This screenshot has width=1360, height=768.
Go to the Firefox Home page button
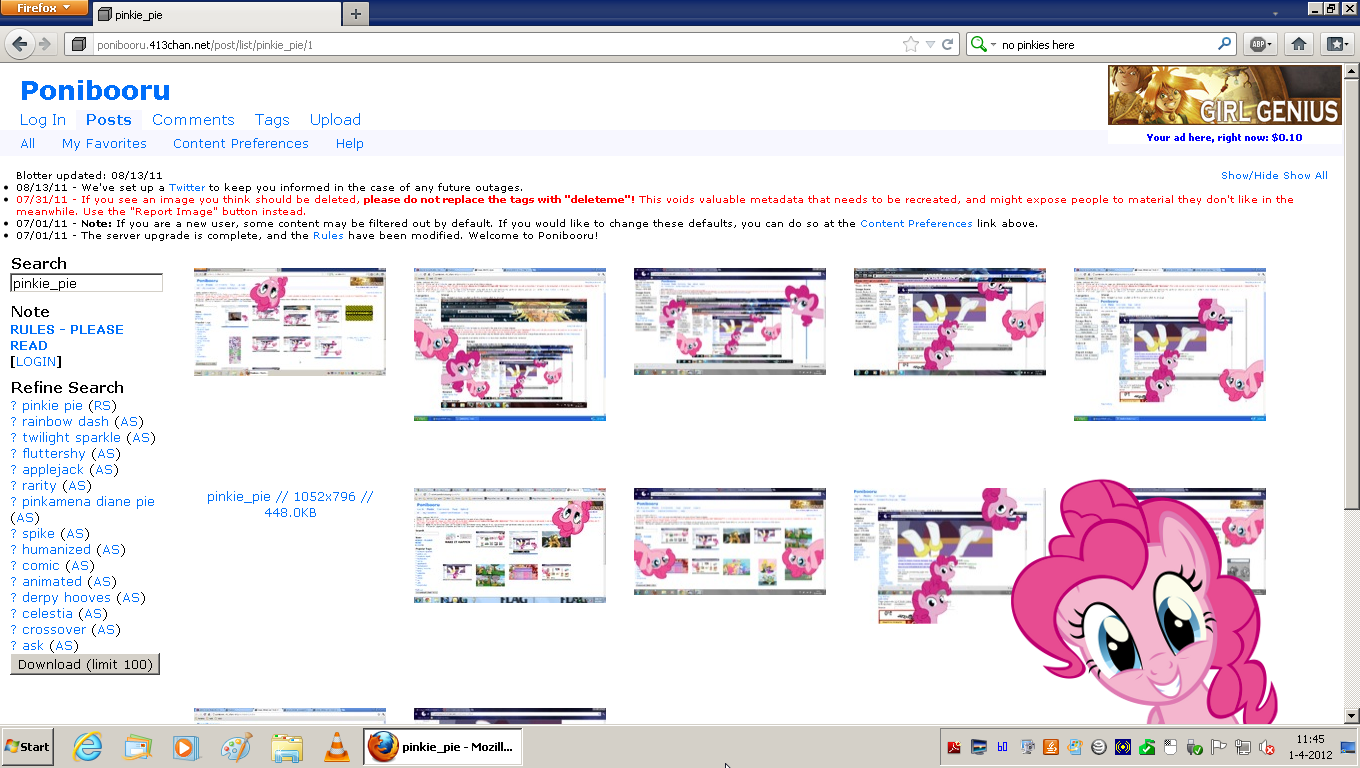[1299, 44]
